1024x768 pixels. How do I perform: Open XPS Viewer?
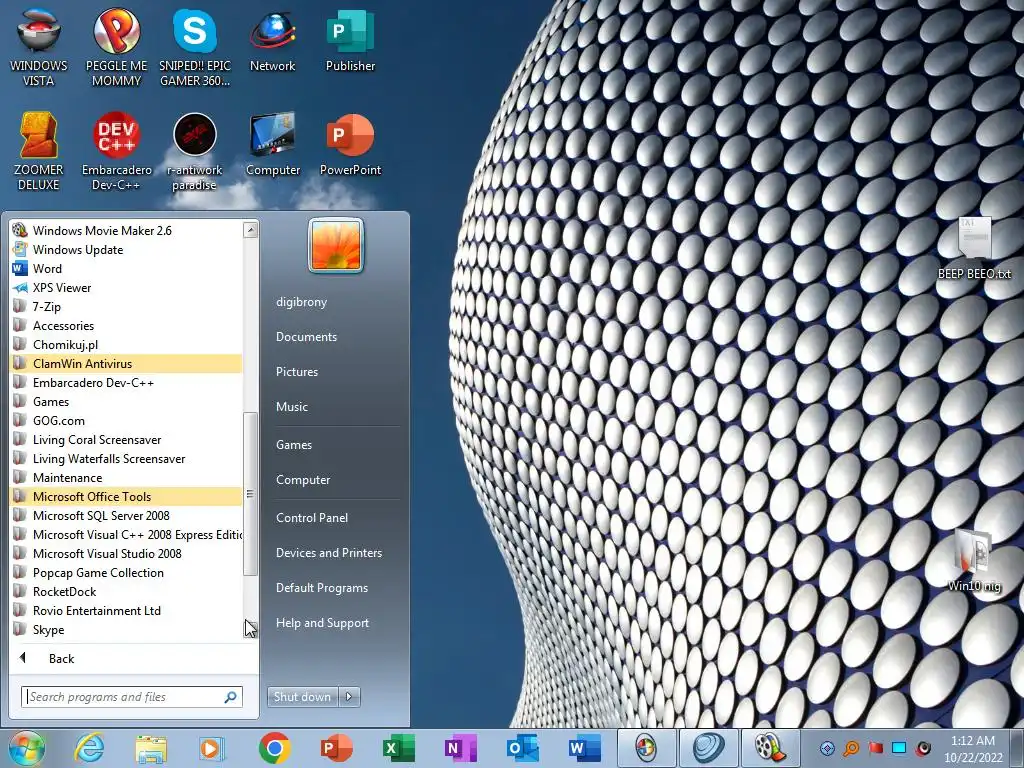coord(127,287)
